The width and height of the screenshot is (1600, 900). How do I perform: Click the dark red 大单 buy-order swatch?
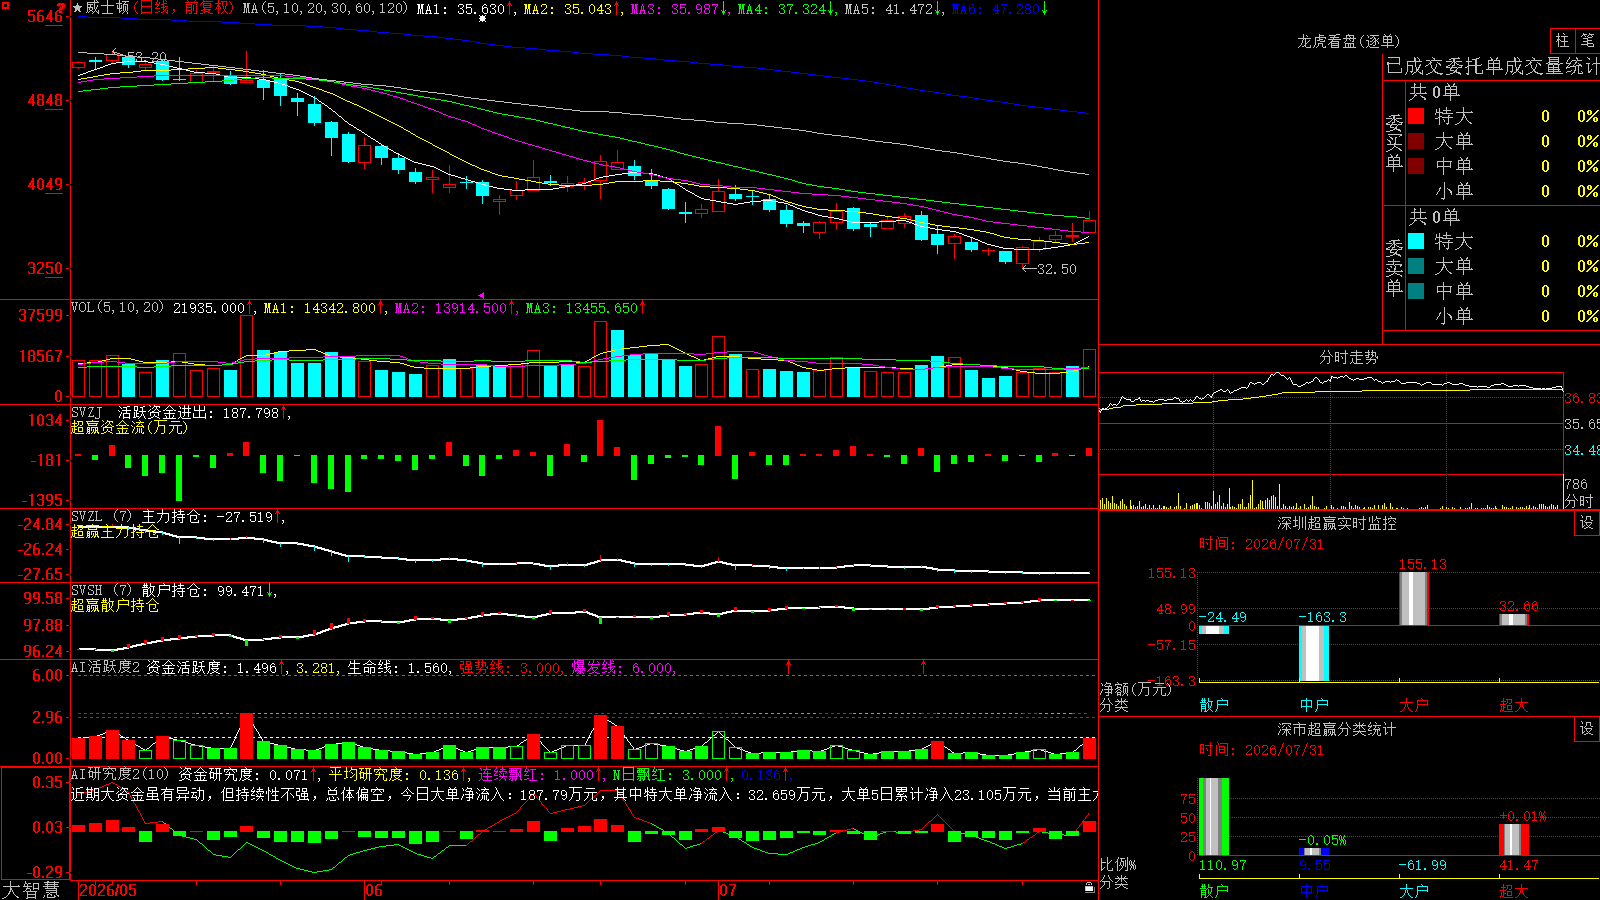tap(1416, 141)
